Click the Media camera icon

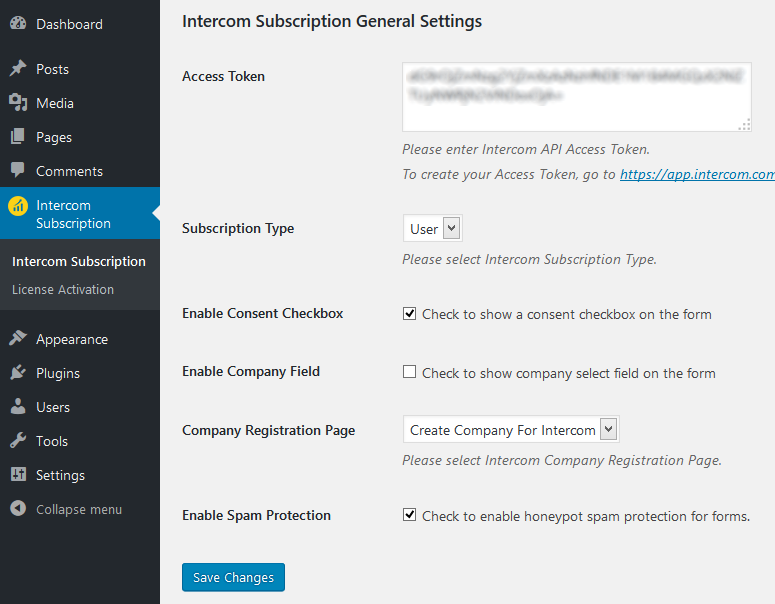pos(18,103)
